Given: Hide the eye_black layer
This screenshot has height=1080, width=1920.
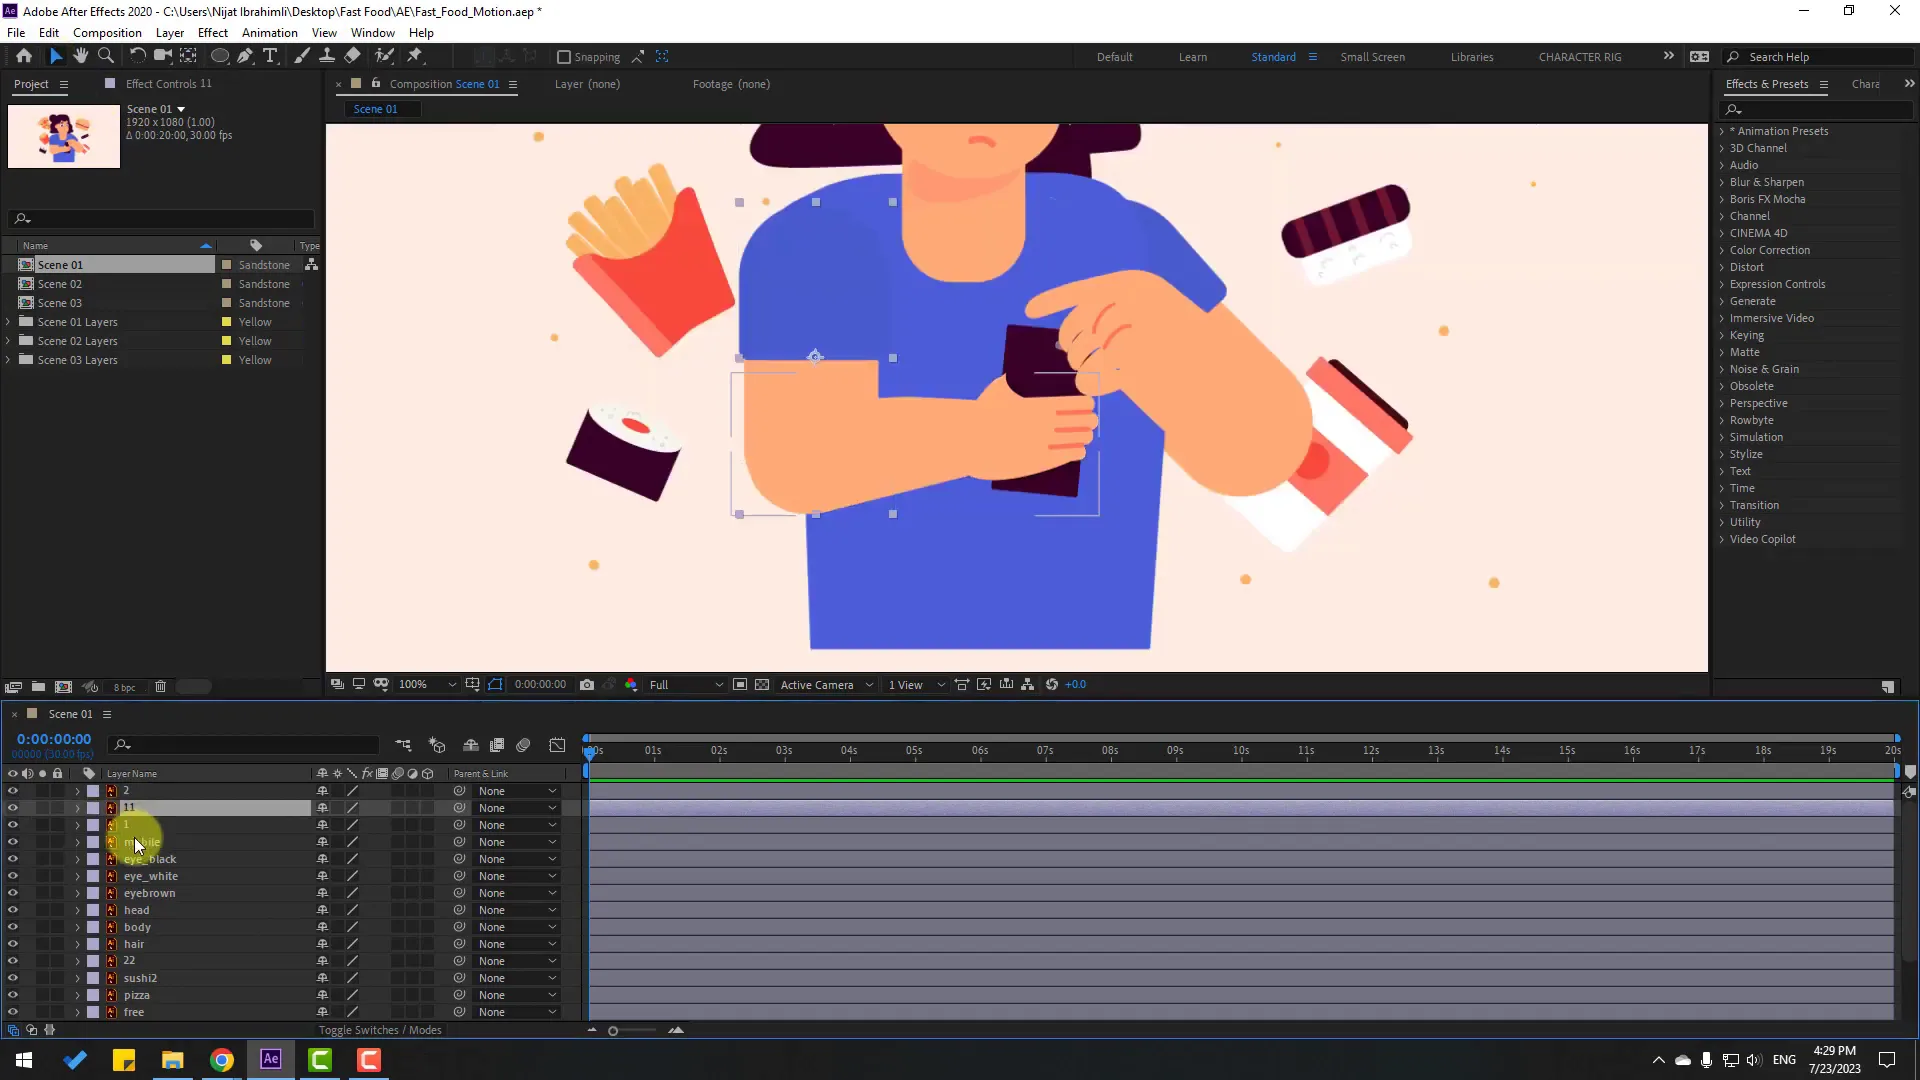Looking at the screenshot, I should point(12,858).
